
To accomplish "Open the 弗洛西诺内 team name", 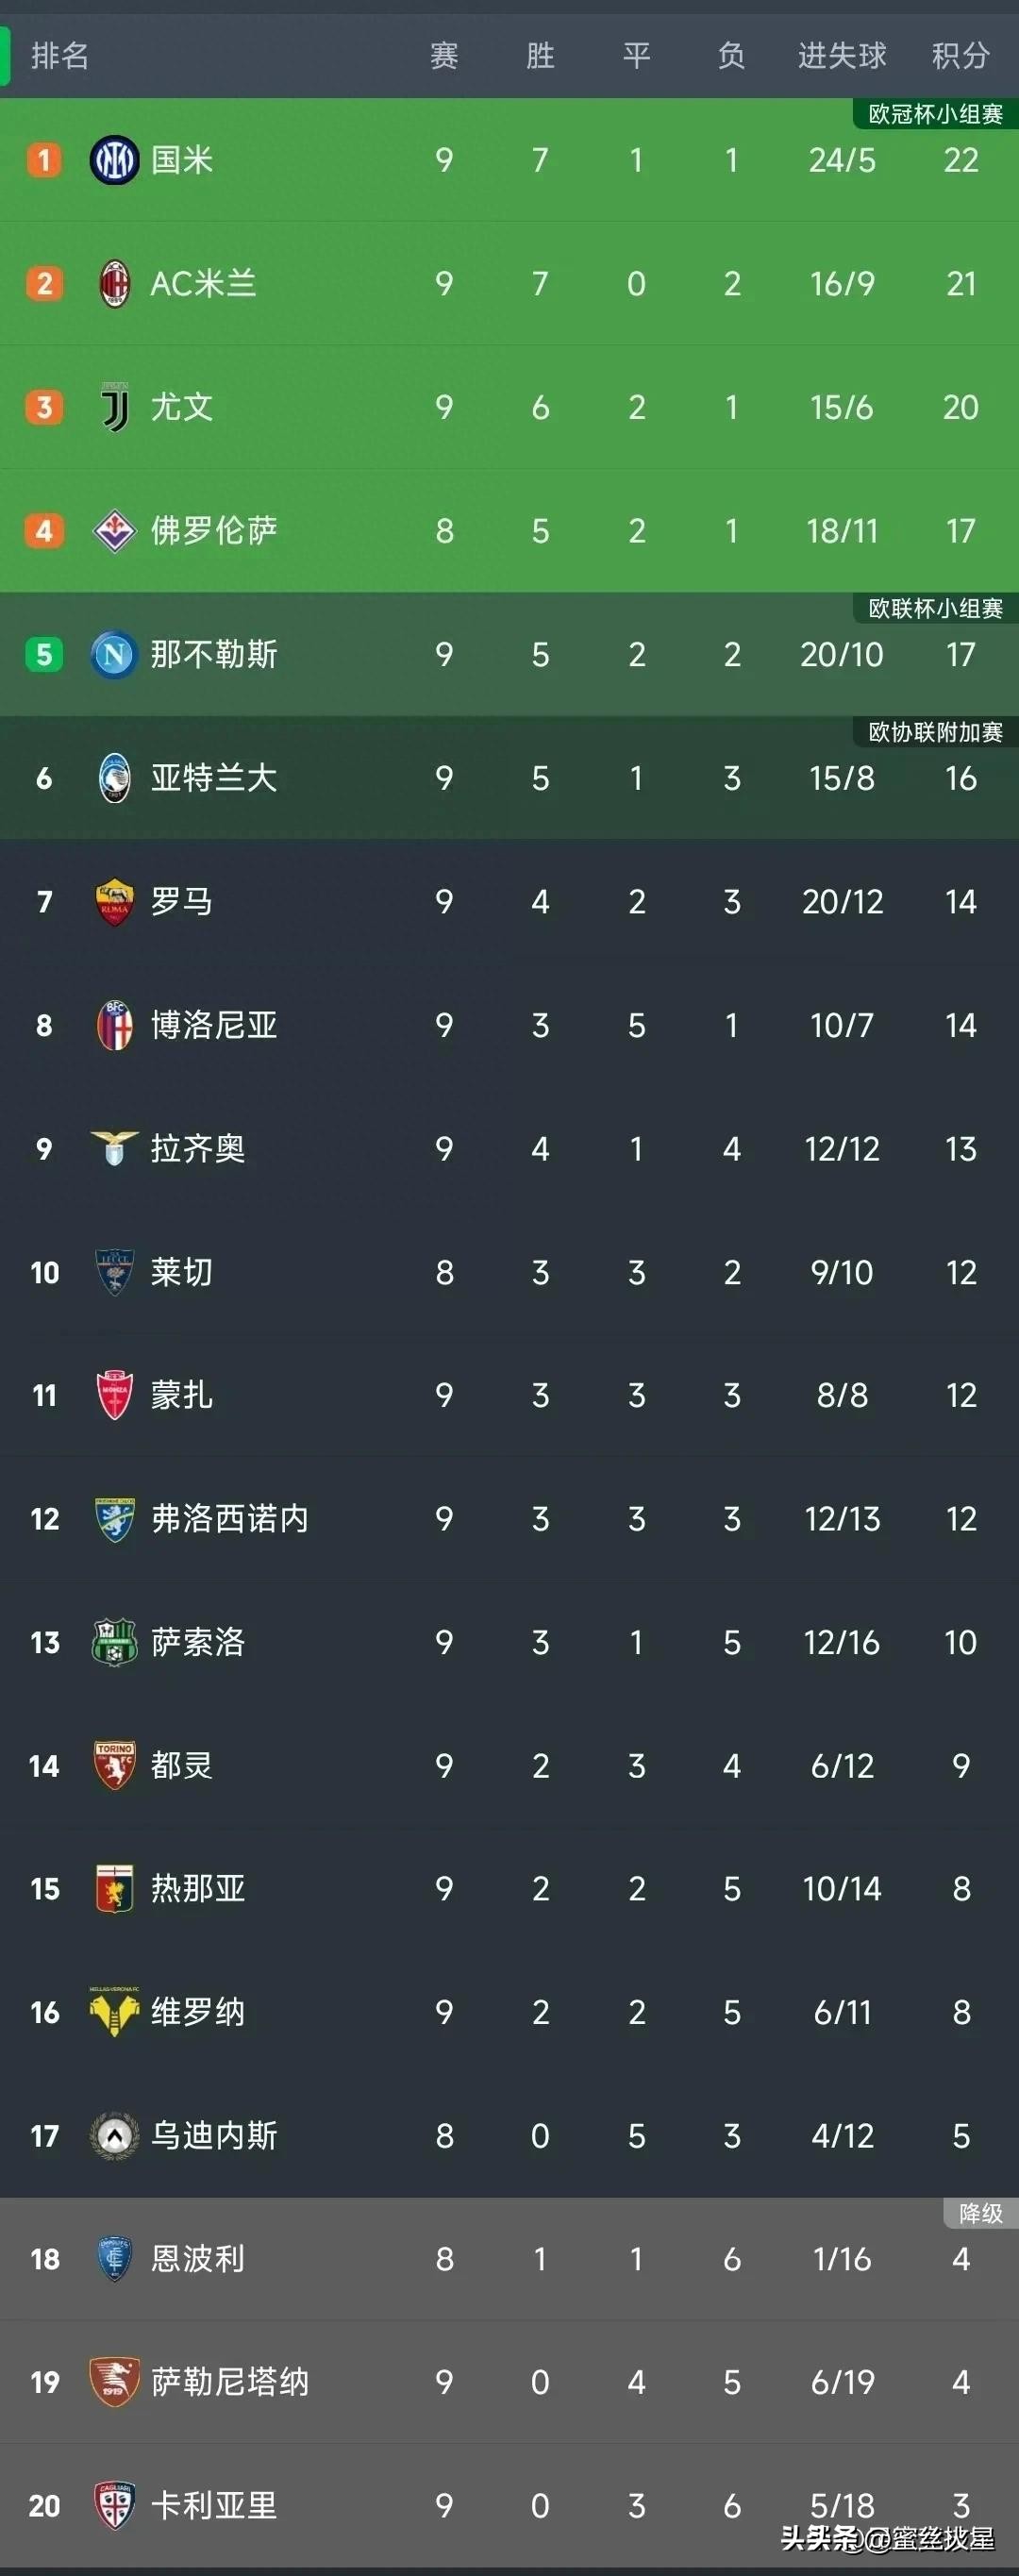I will pos(230,1519).
